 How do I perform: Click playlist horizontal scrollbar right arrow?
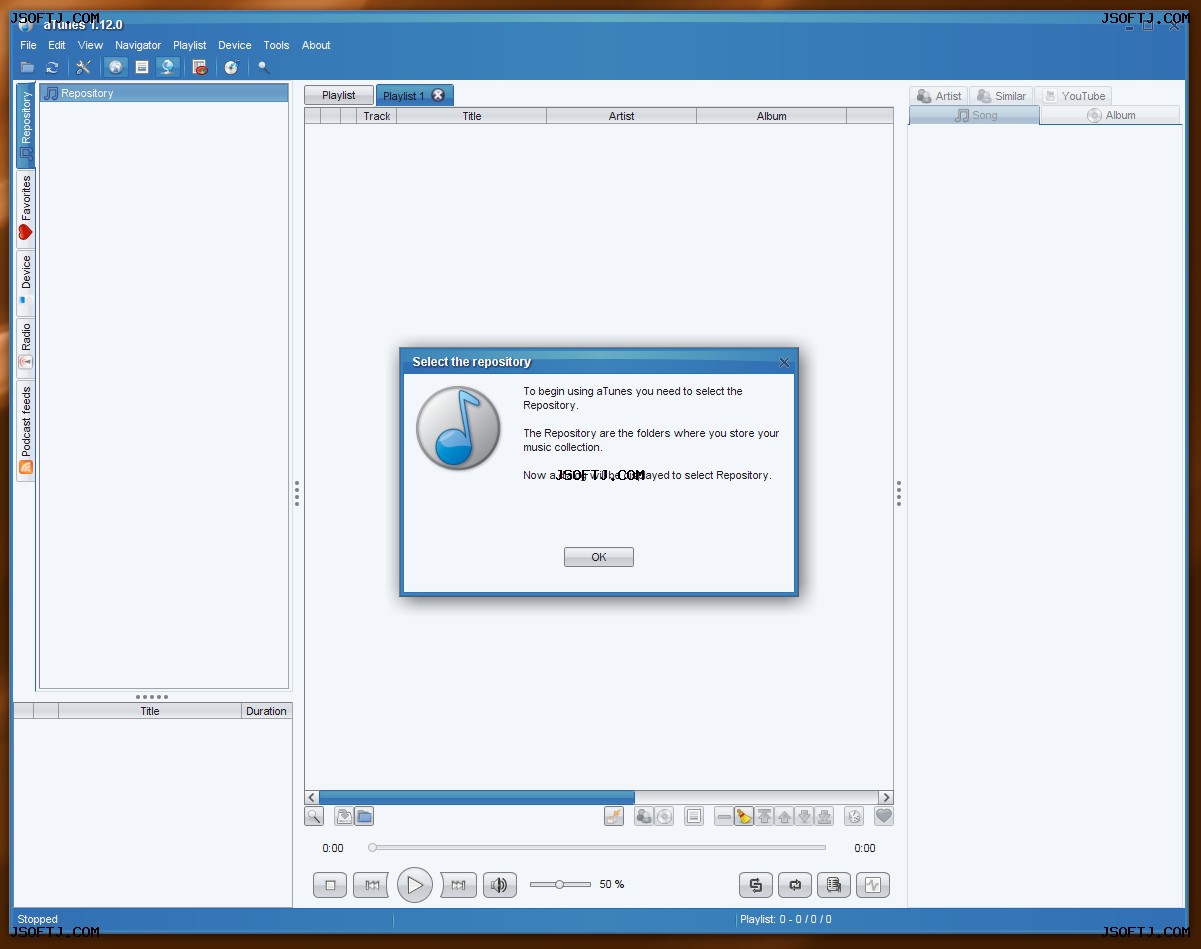[x=886, y=797]
